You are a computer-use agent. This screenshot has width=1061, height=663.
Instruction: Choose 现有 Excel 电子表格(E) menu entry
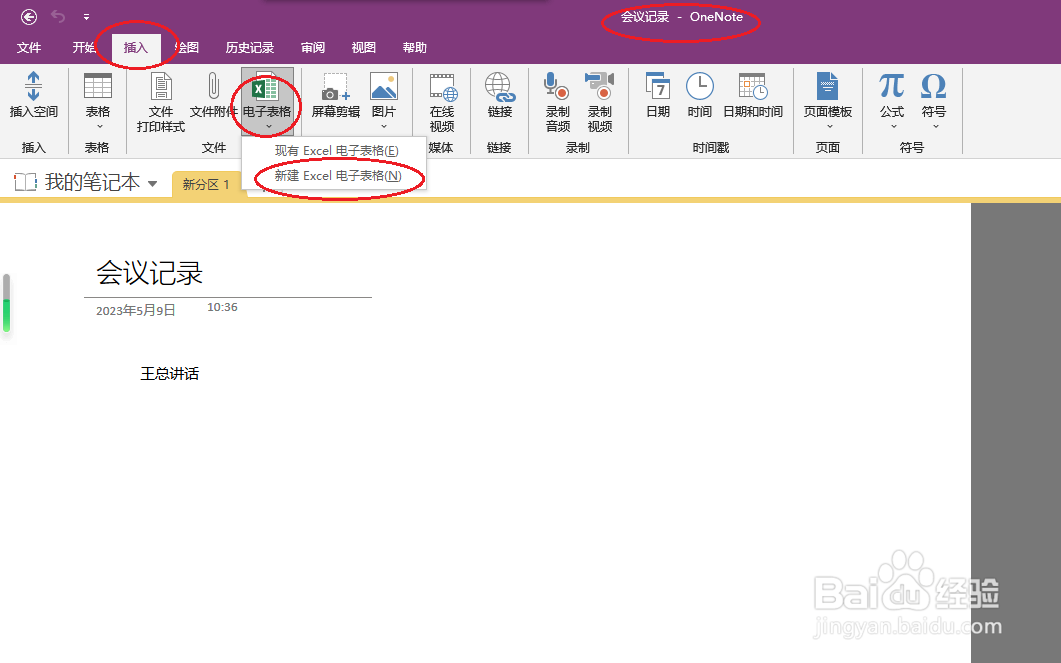pos(336,151)
